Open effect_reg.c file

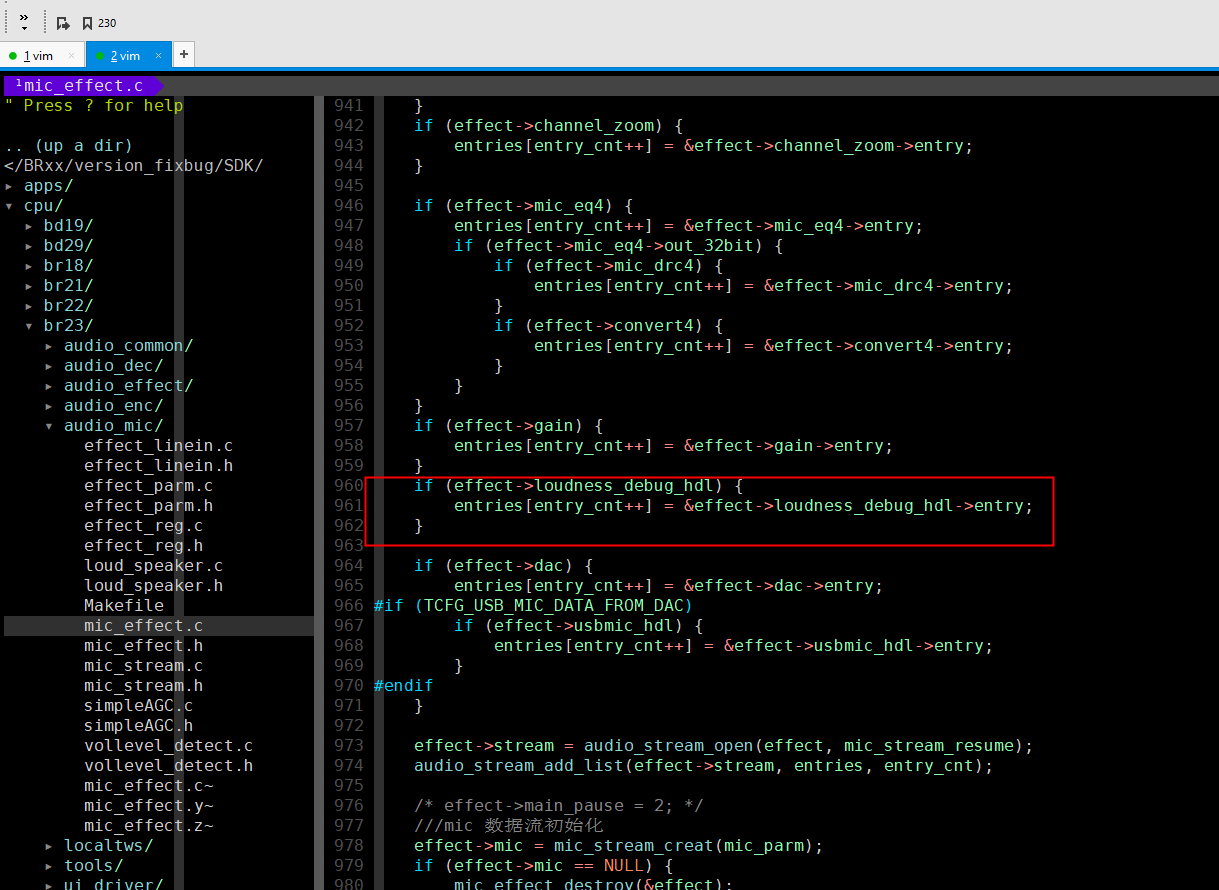(143, 526)
